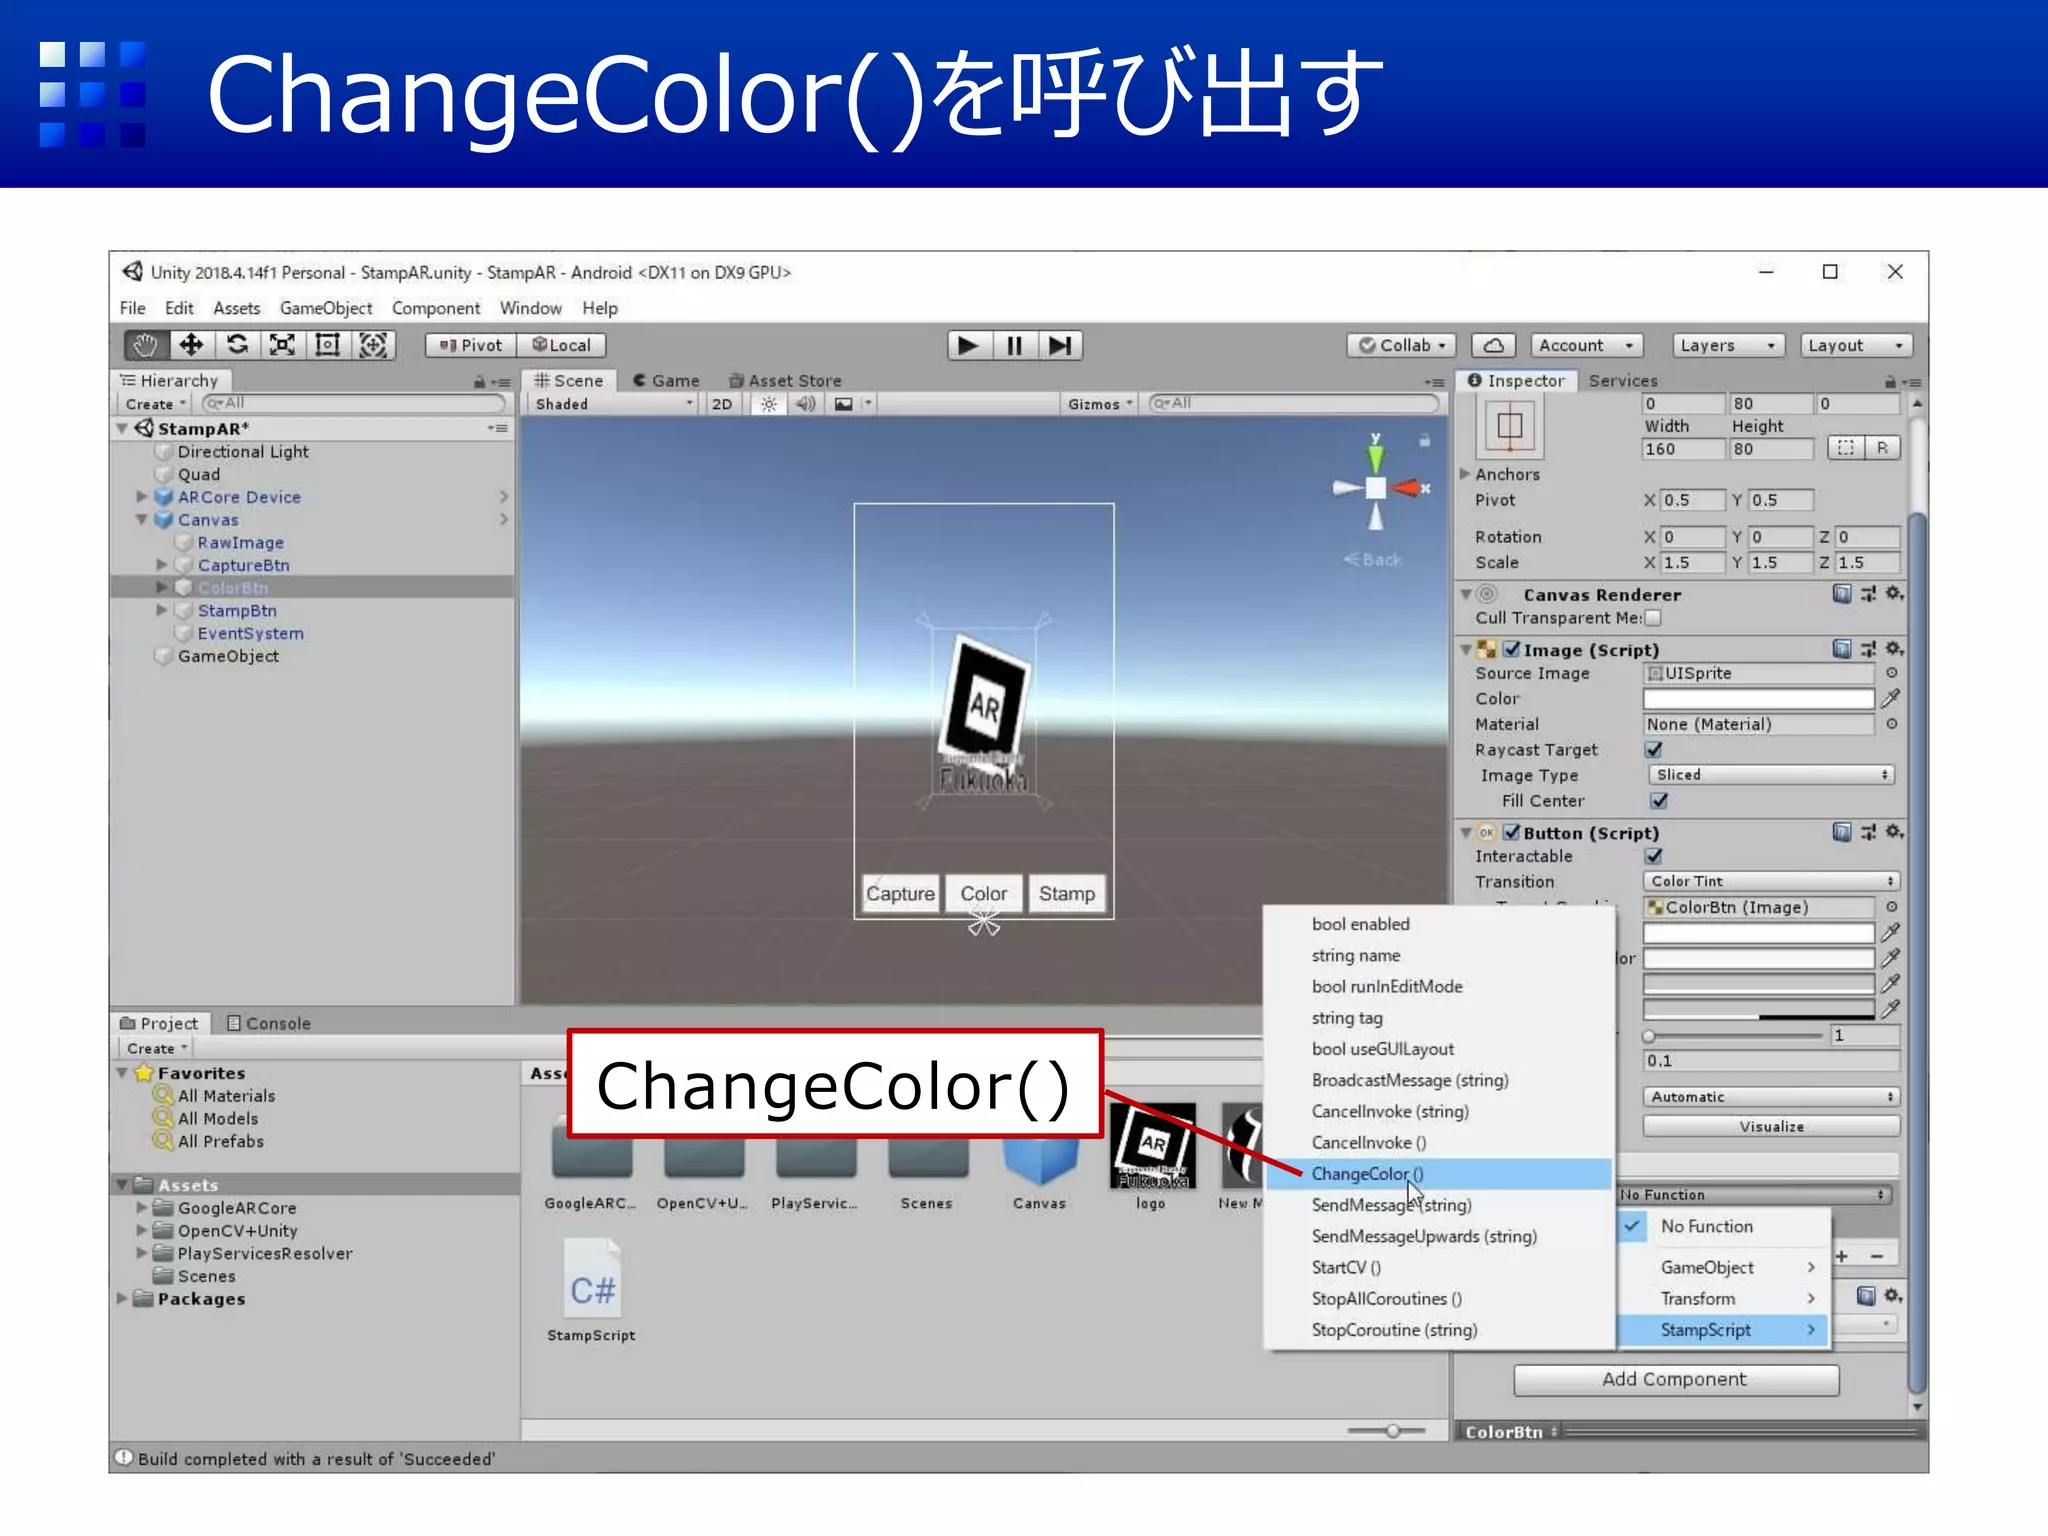Click the Play button
The image size is (2048, 1536).
tap(969, 346)
